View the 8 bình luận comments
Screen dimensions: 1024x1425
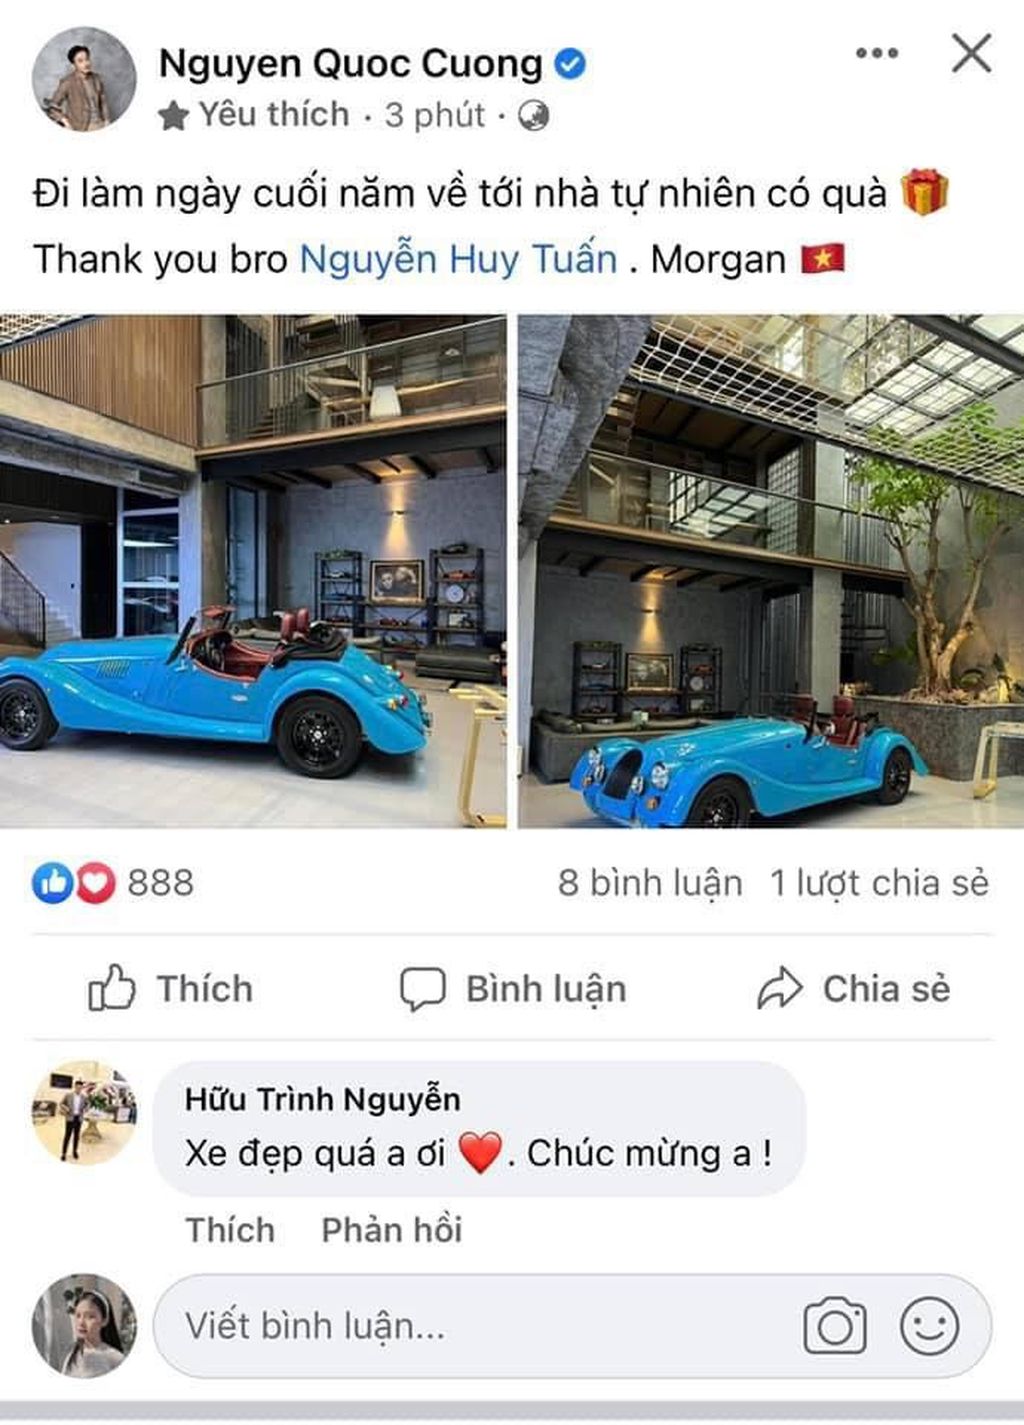pos(650,883)
